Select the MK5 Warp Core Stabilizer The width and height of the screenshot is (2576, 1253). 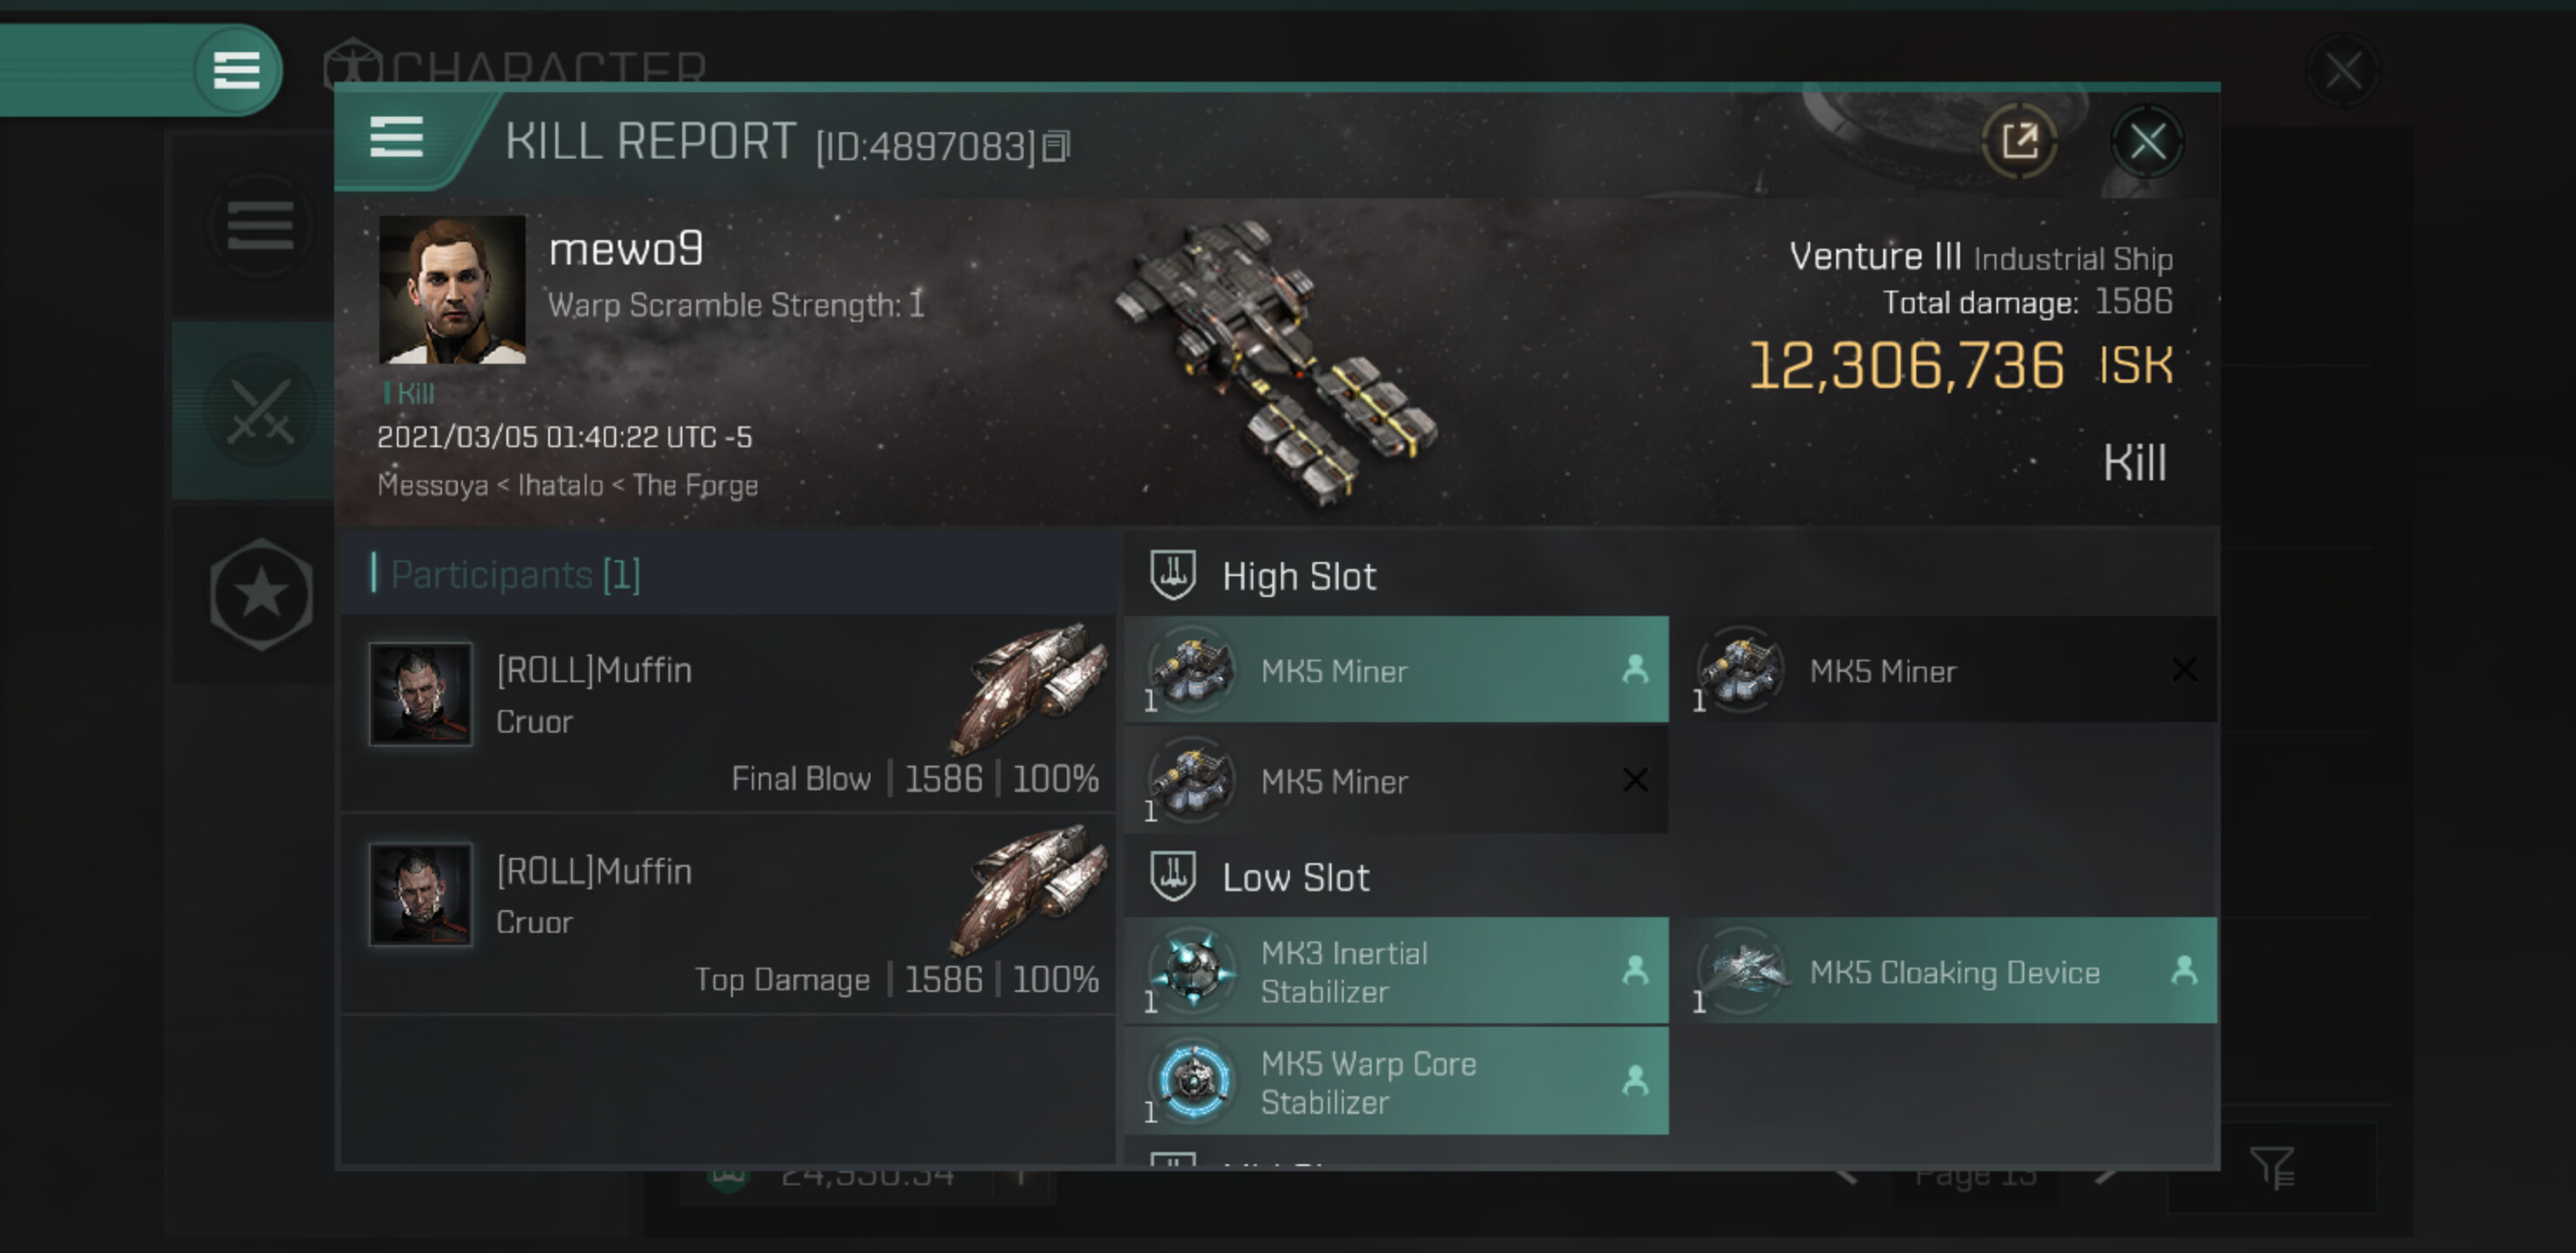click(1397, 1081)
